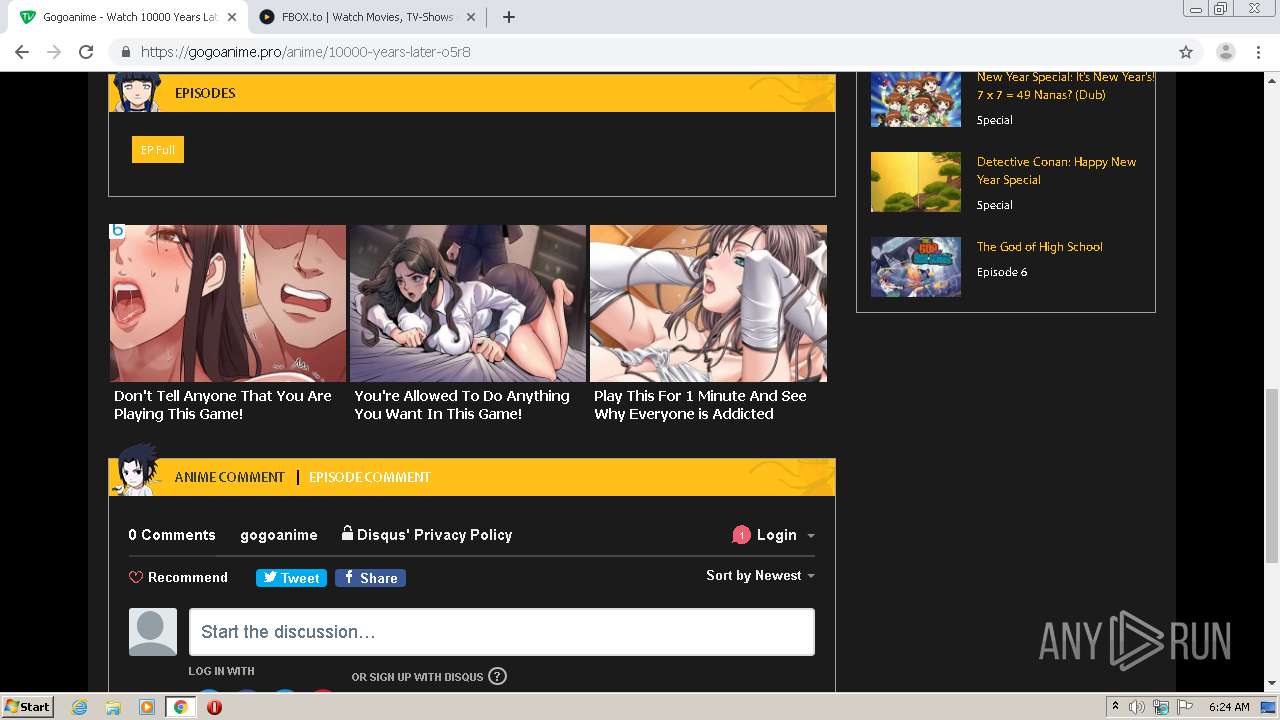Click the 'Episode 6' text
This screenshot has height=720, width=1280.
coord(1002,272)
